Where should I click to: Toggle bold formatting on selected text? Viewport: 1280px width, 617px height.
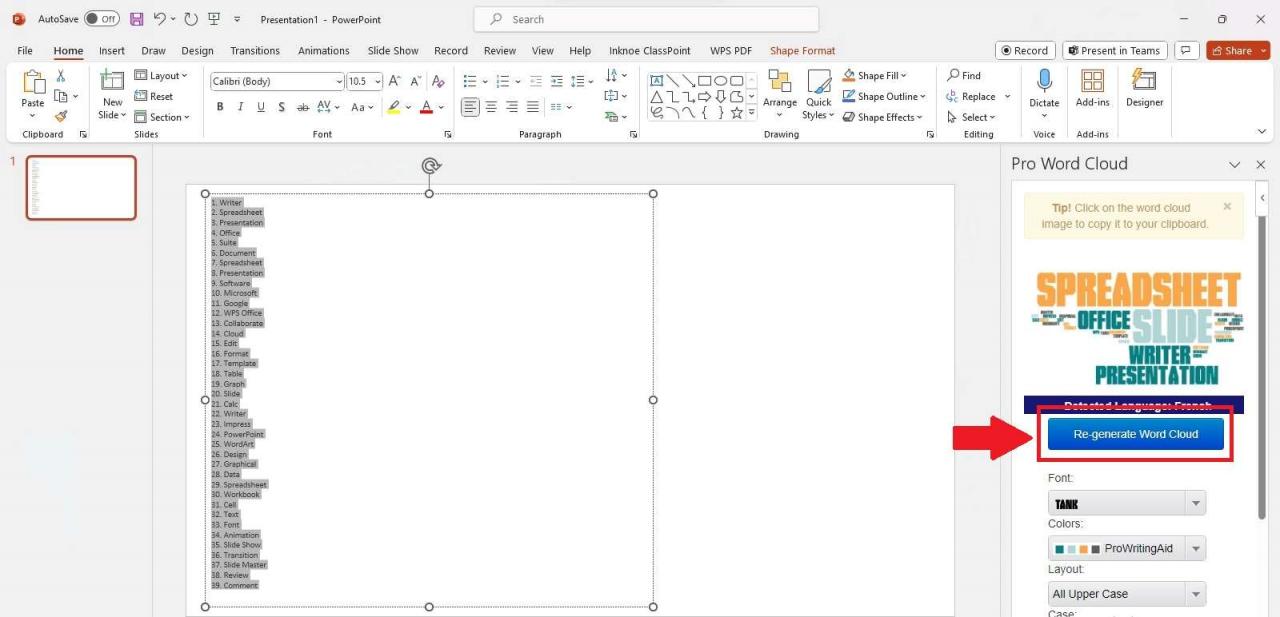pos(220,107)
